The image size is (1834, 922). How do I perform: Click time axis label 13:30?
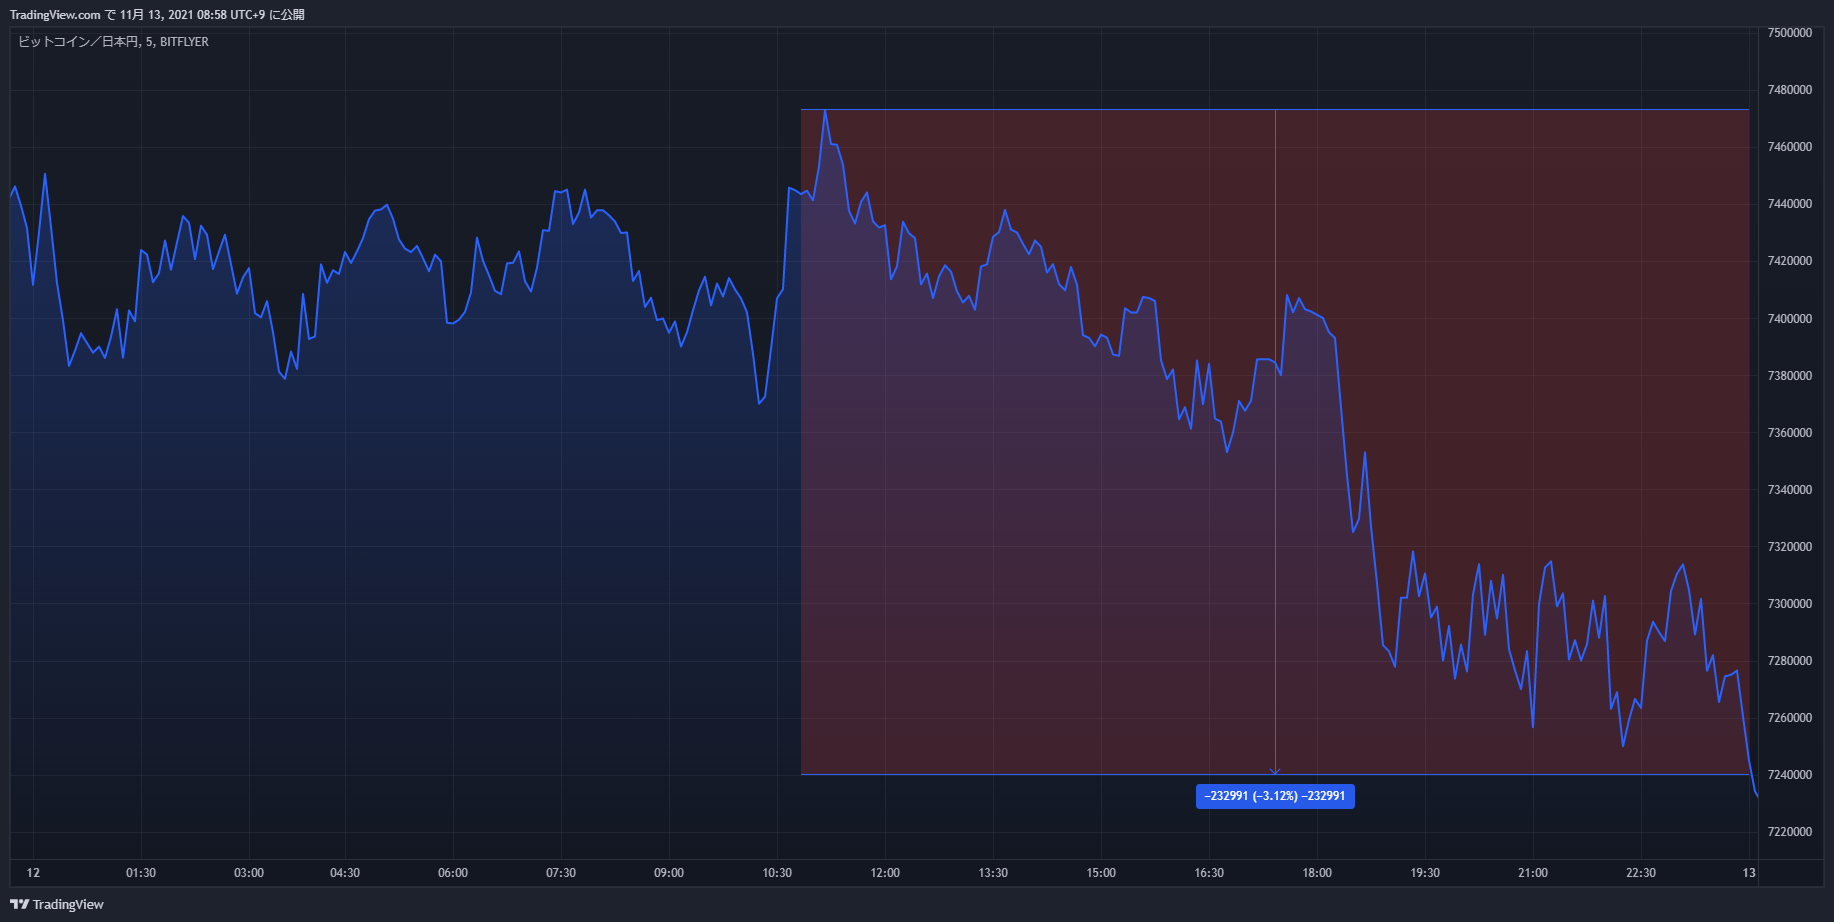(993, 873)
